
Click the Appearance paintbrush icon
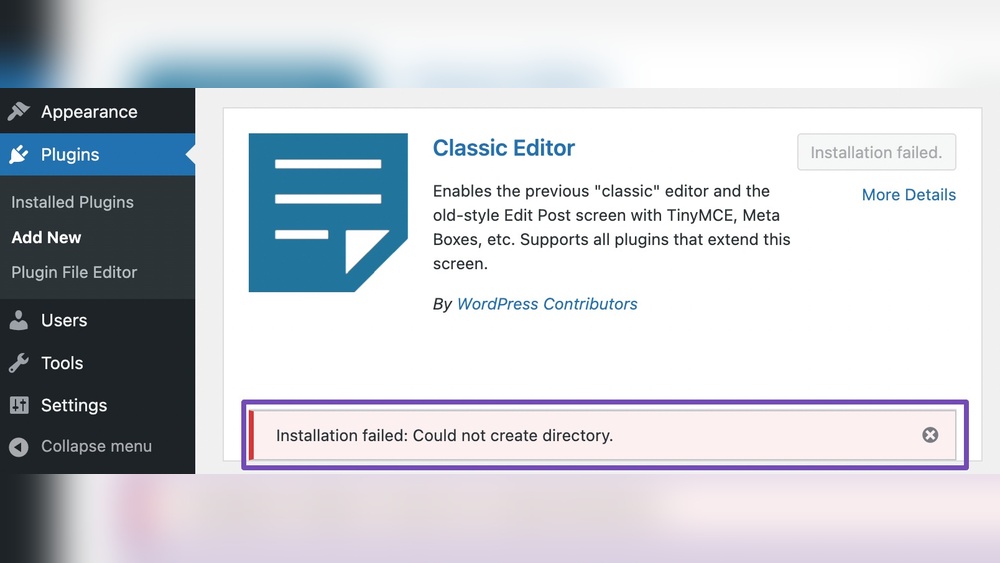coord(19,112)
